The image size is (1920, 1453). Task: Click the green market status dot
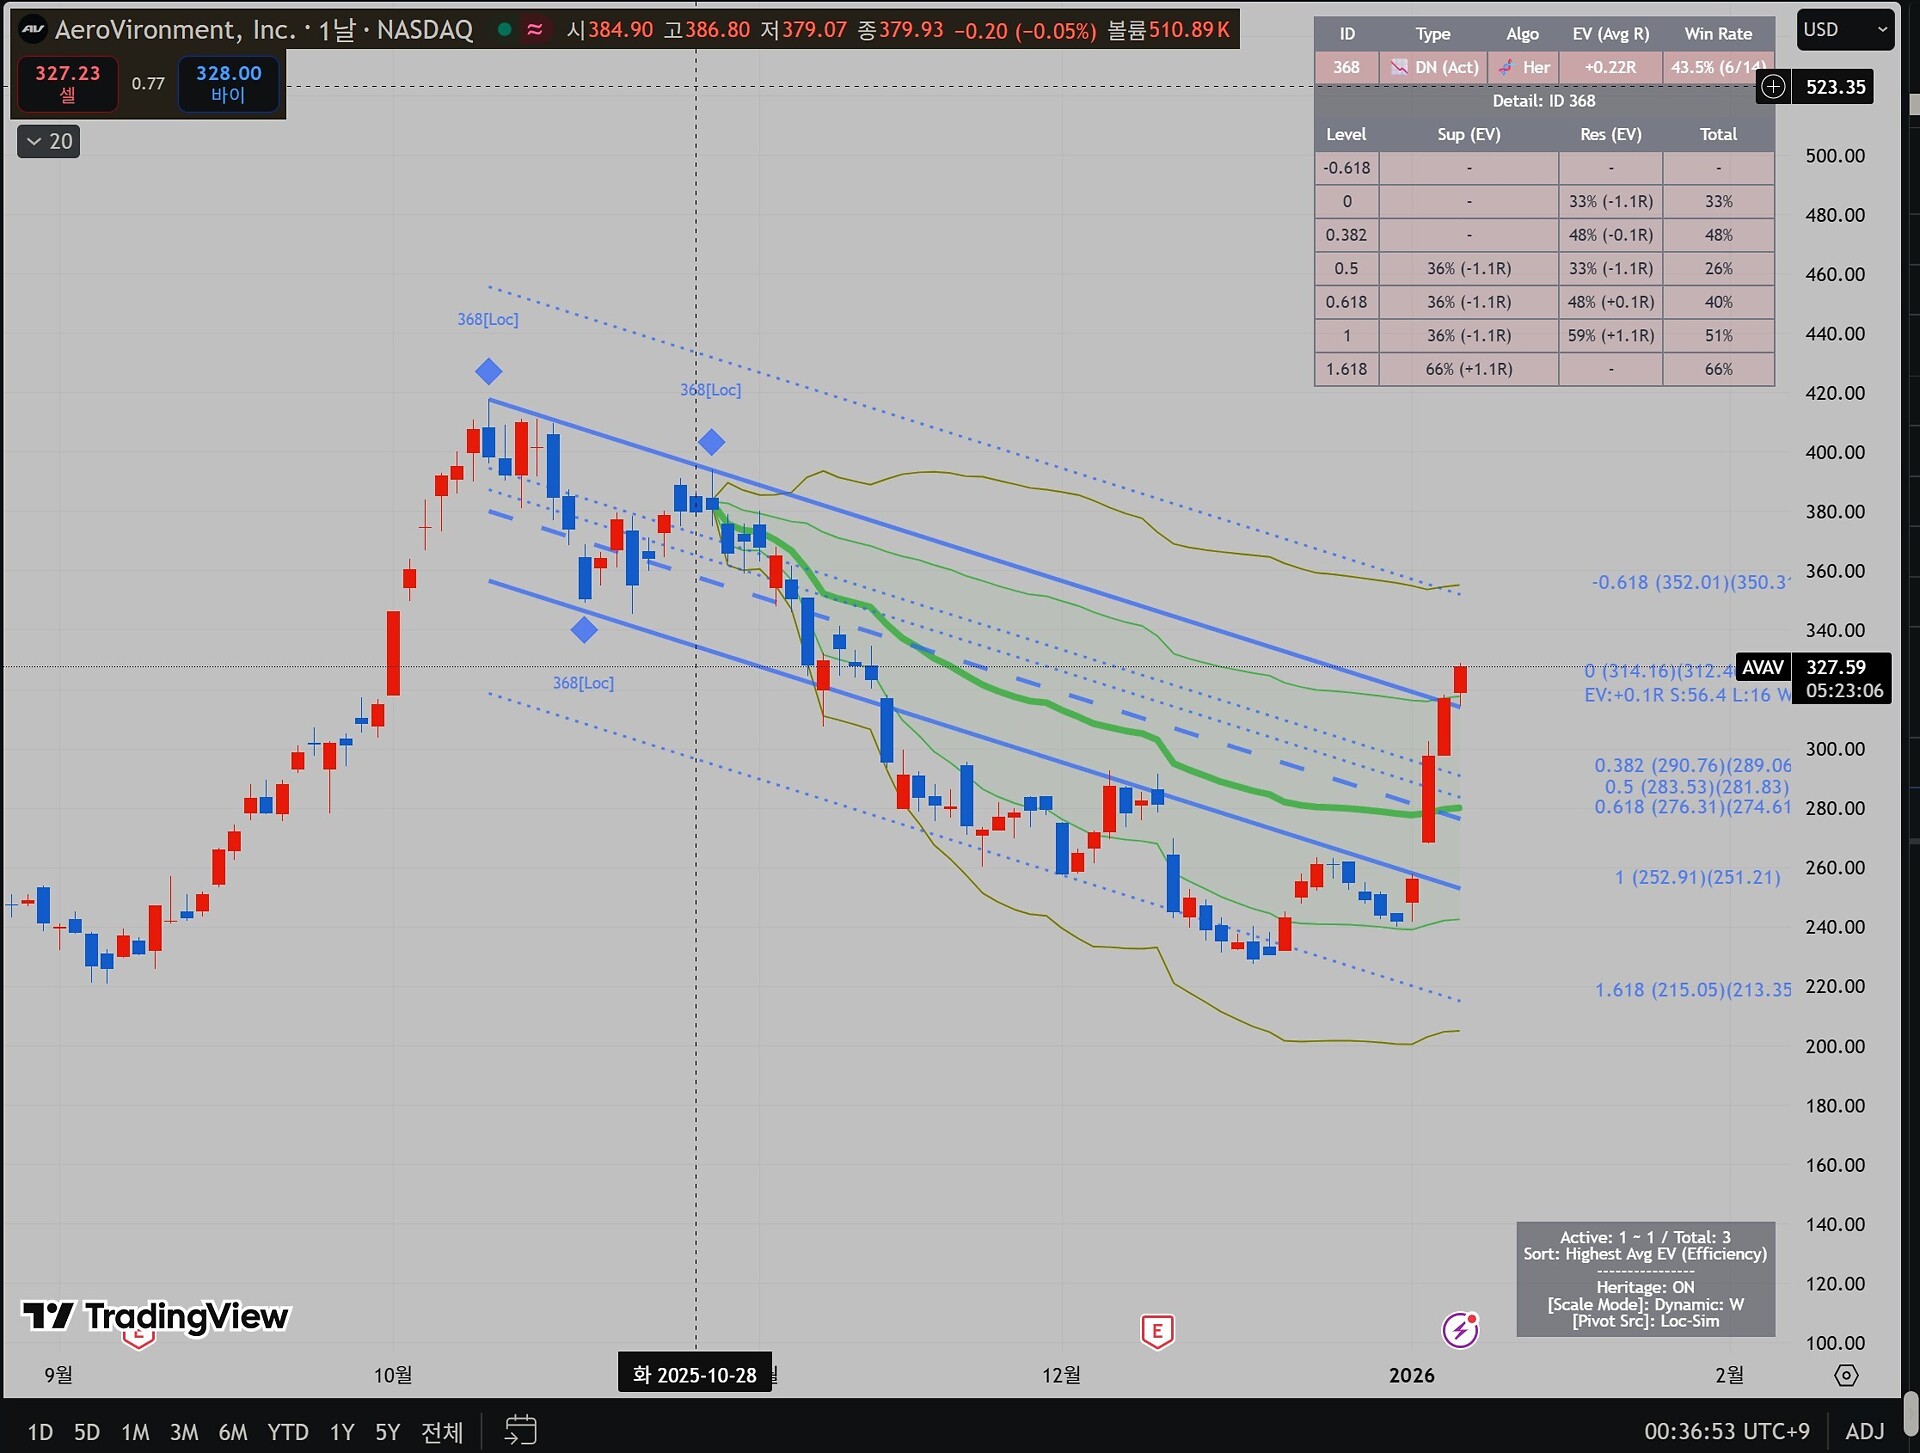pos(505,29)
